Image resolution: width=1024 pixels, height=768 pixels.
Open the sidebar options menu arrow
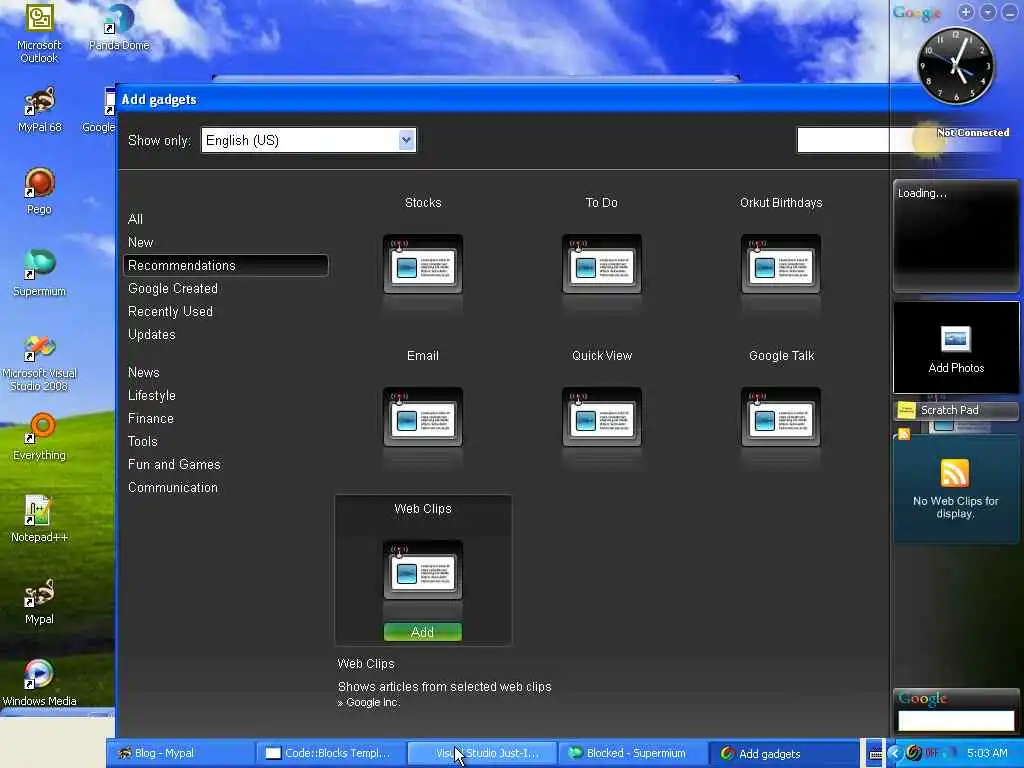pos(987,12)
